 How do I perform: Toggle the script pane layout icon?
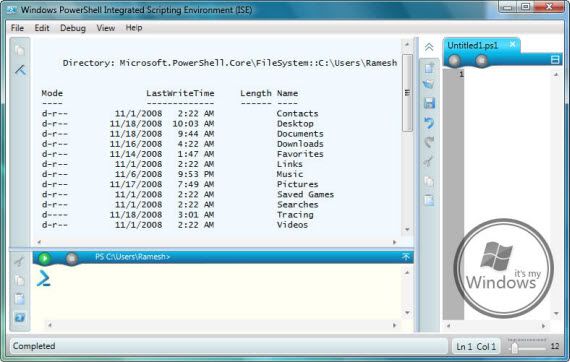[x=555, y=60]
